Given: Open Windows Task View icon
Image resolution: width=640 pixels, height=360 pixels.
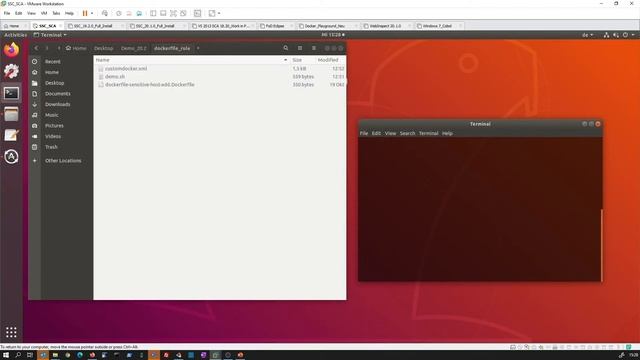Looking at the screenshot, I should pyautogui.click(x=30, y=355).
